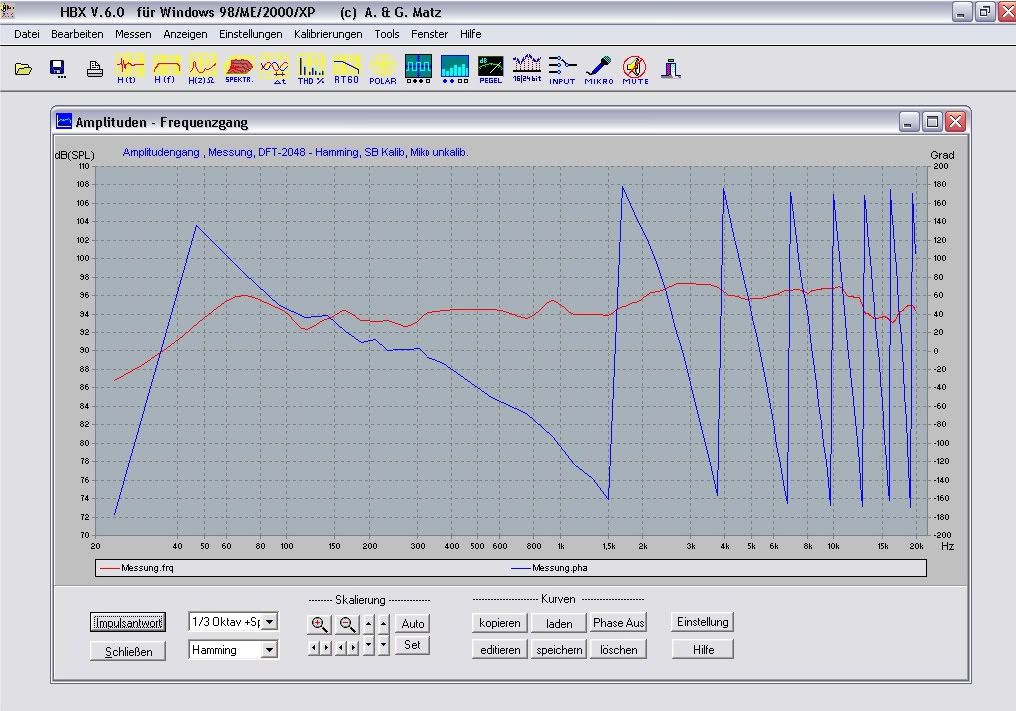
Task: Open the Fenster menu
Action: (x=430, y=34)
